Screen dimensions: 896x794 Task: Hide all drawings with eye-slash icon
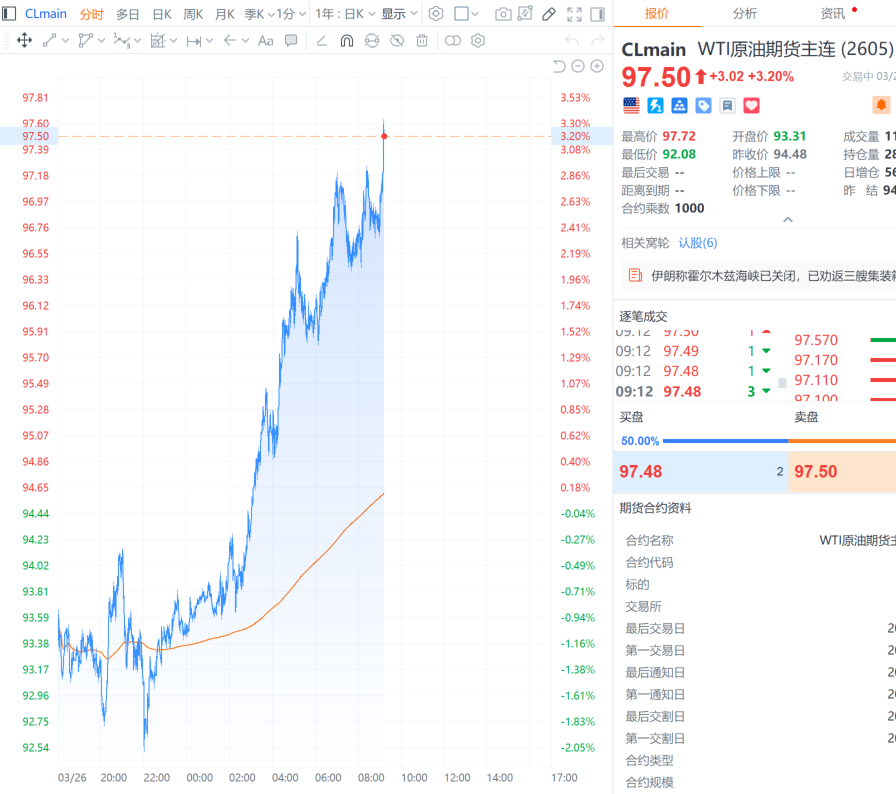397,41
